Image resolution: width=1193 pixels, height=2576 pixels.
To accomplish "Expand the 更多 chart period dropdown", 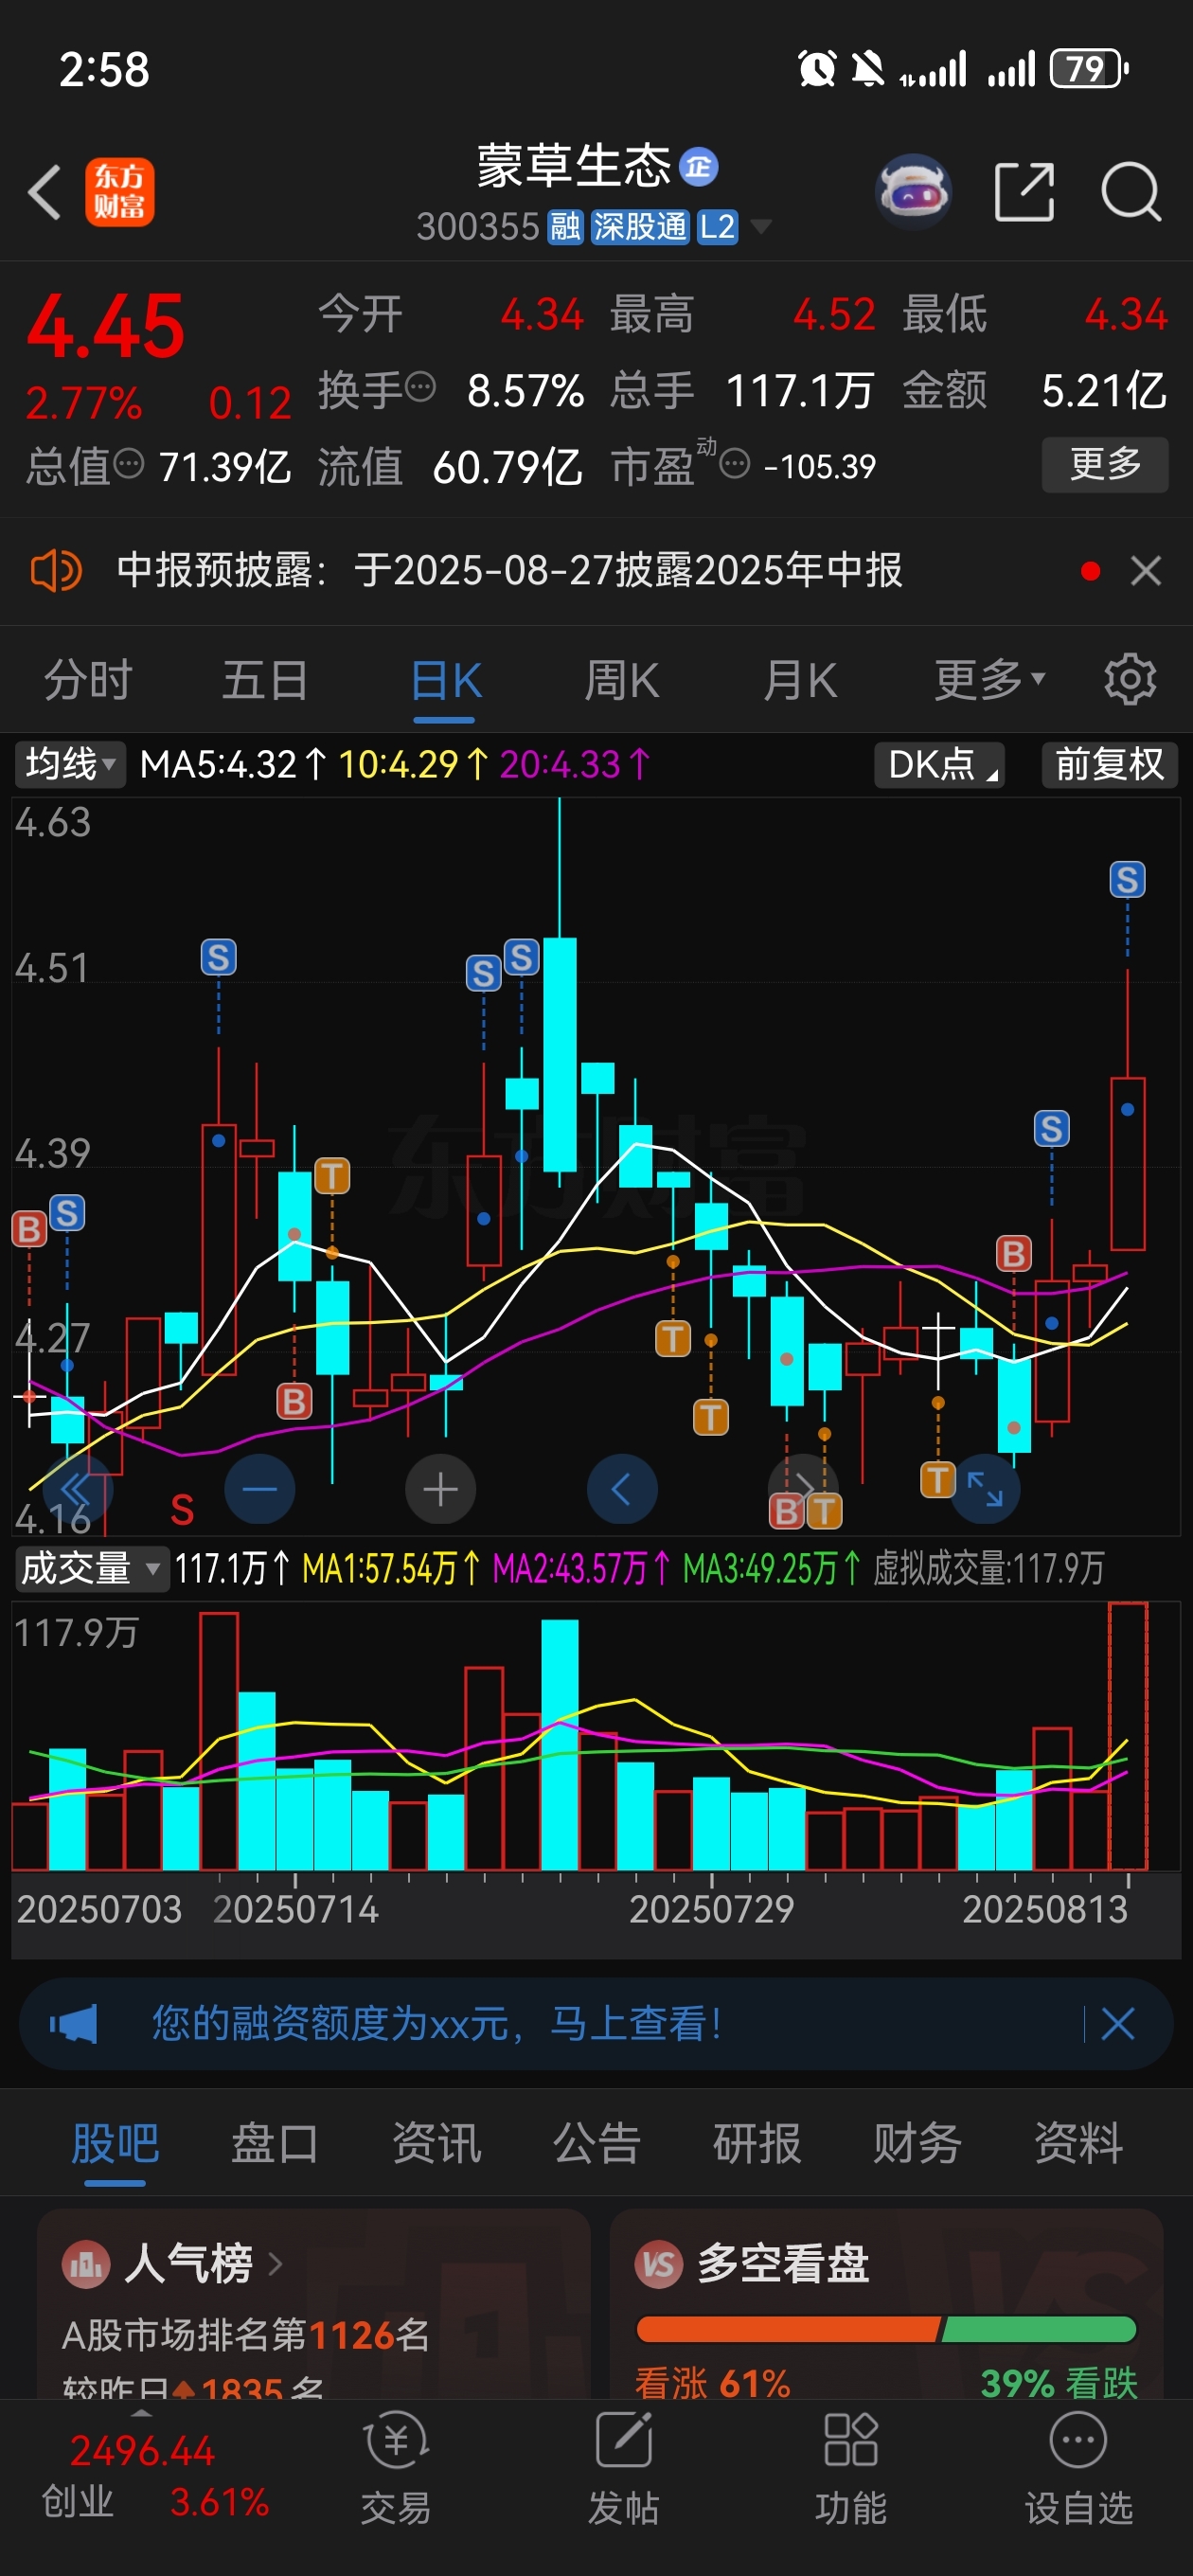I will 990,681.
